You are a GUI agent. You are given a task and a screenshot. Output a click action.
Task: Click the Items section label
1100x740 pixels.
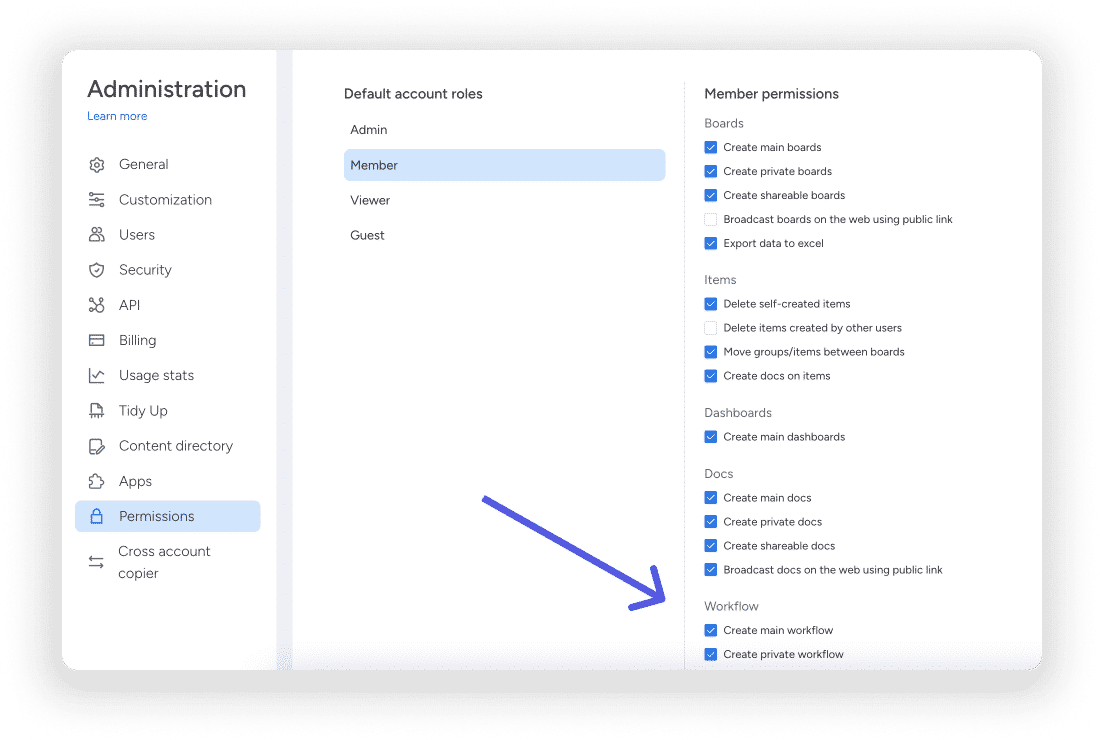pyautogui.click(x=720, y=280)
